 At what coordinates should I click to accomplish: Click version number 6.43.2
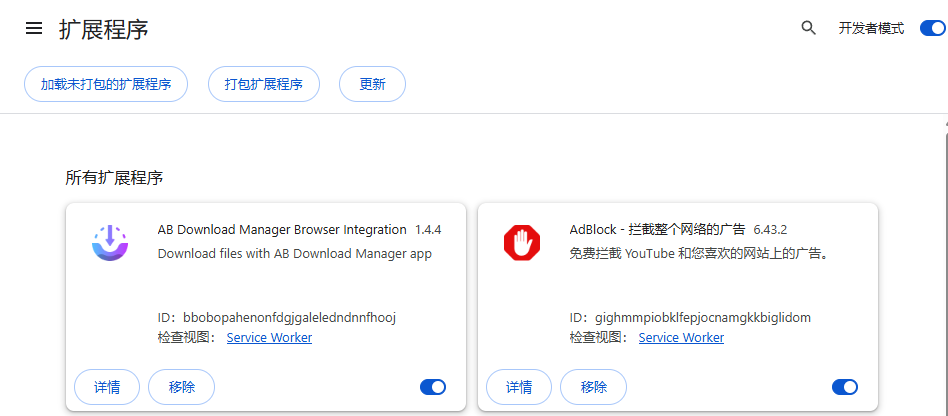[x=770, y=230]
